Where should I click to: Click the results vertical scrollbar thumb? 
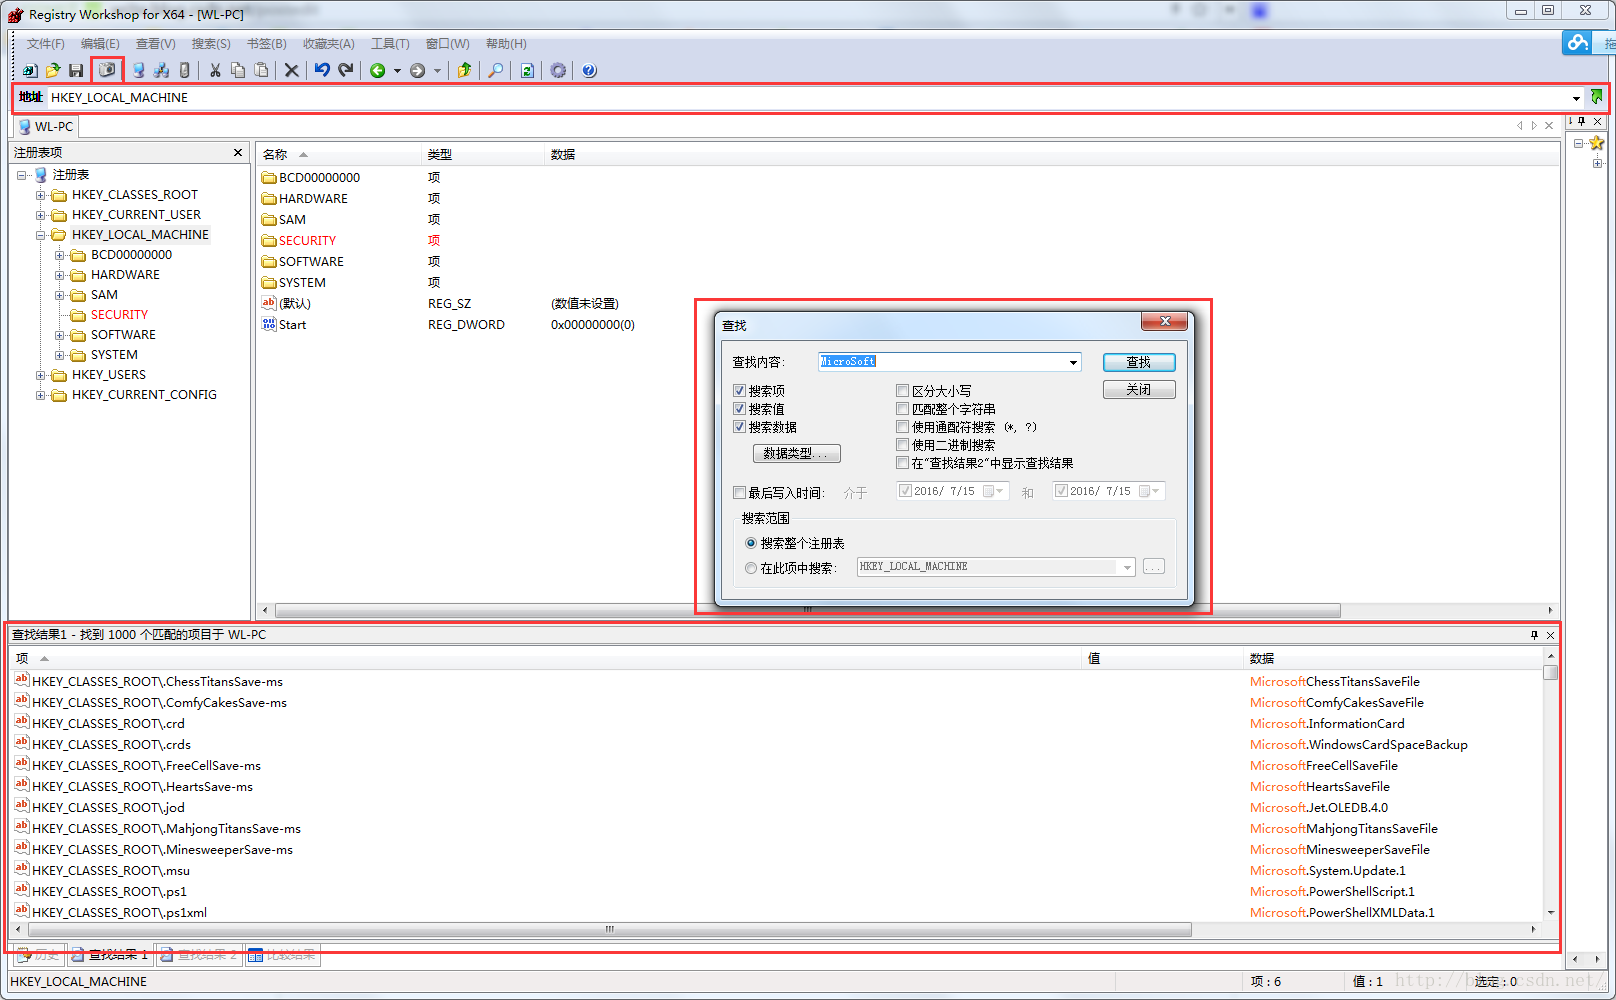1551,672
